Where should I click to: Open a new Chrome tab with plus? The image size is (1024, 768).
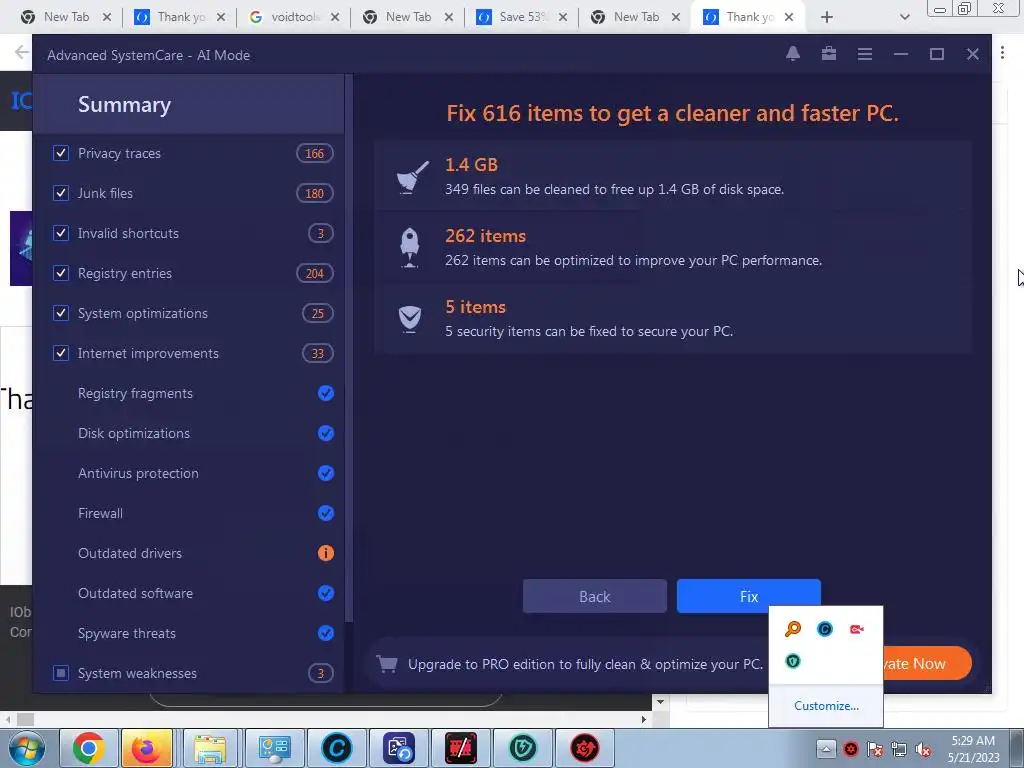[x=826, y=17]
